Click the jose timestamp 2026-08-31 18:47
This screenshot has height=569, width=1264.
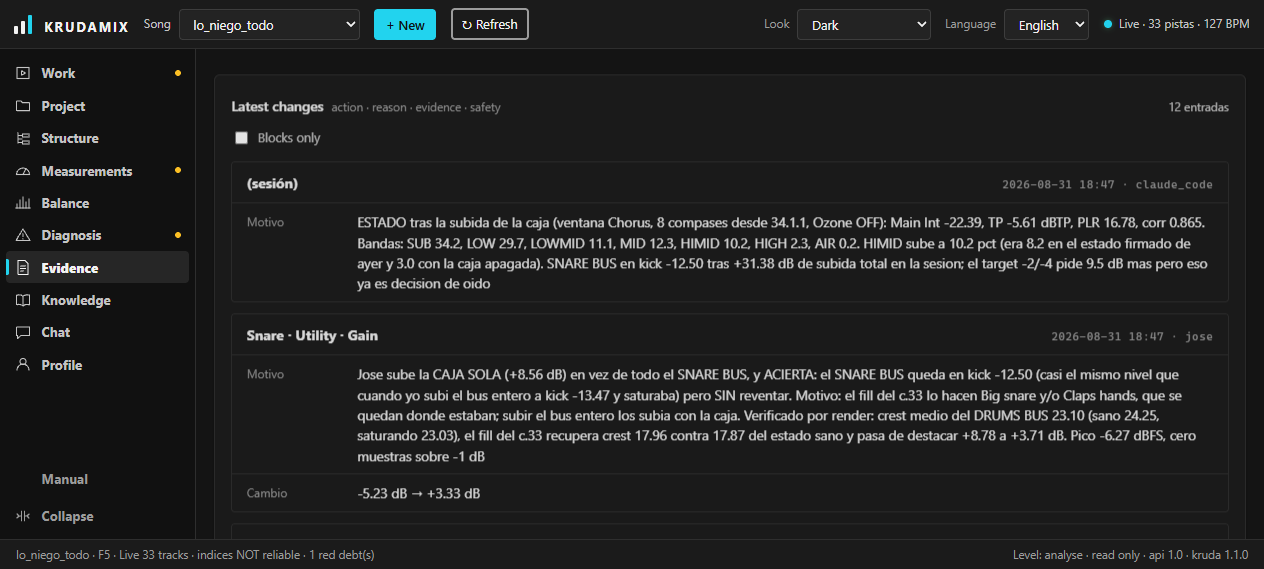click(1132, 337)
